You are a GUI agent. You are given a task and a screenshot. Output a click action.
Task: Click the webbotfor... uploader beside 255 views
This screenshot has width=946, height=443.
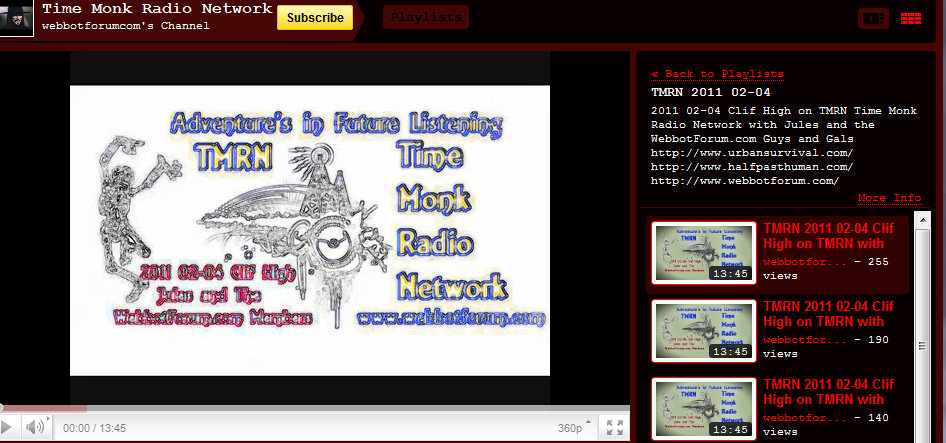point(805,263)
